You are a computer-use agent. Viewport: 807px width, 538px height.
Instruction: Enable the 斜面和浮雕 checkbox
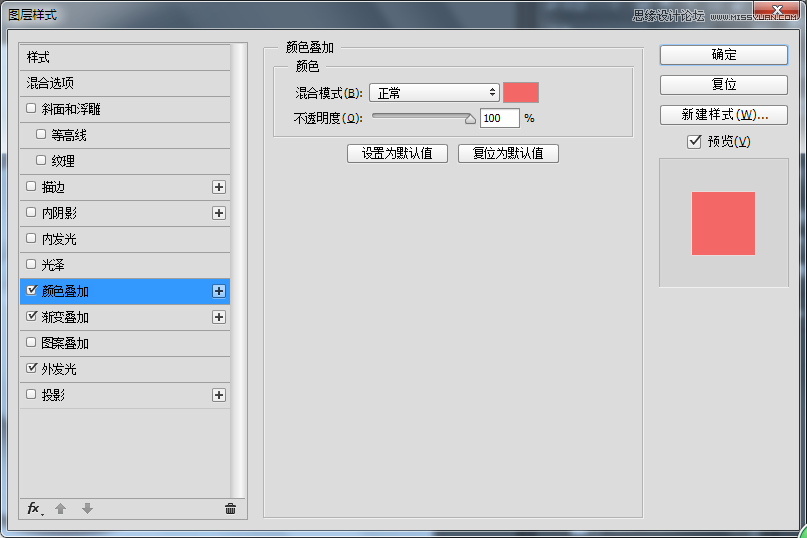[x=31, y=108]
